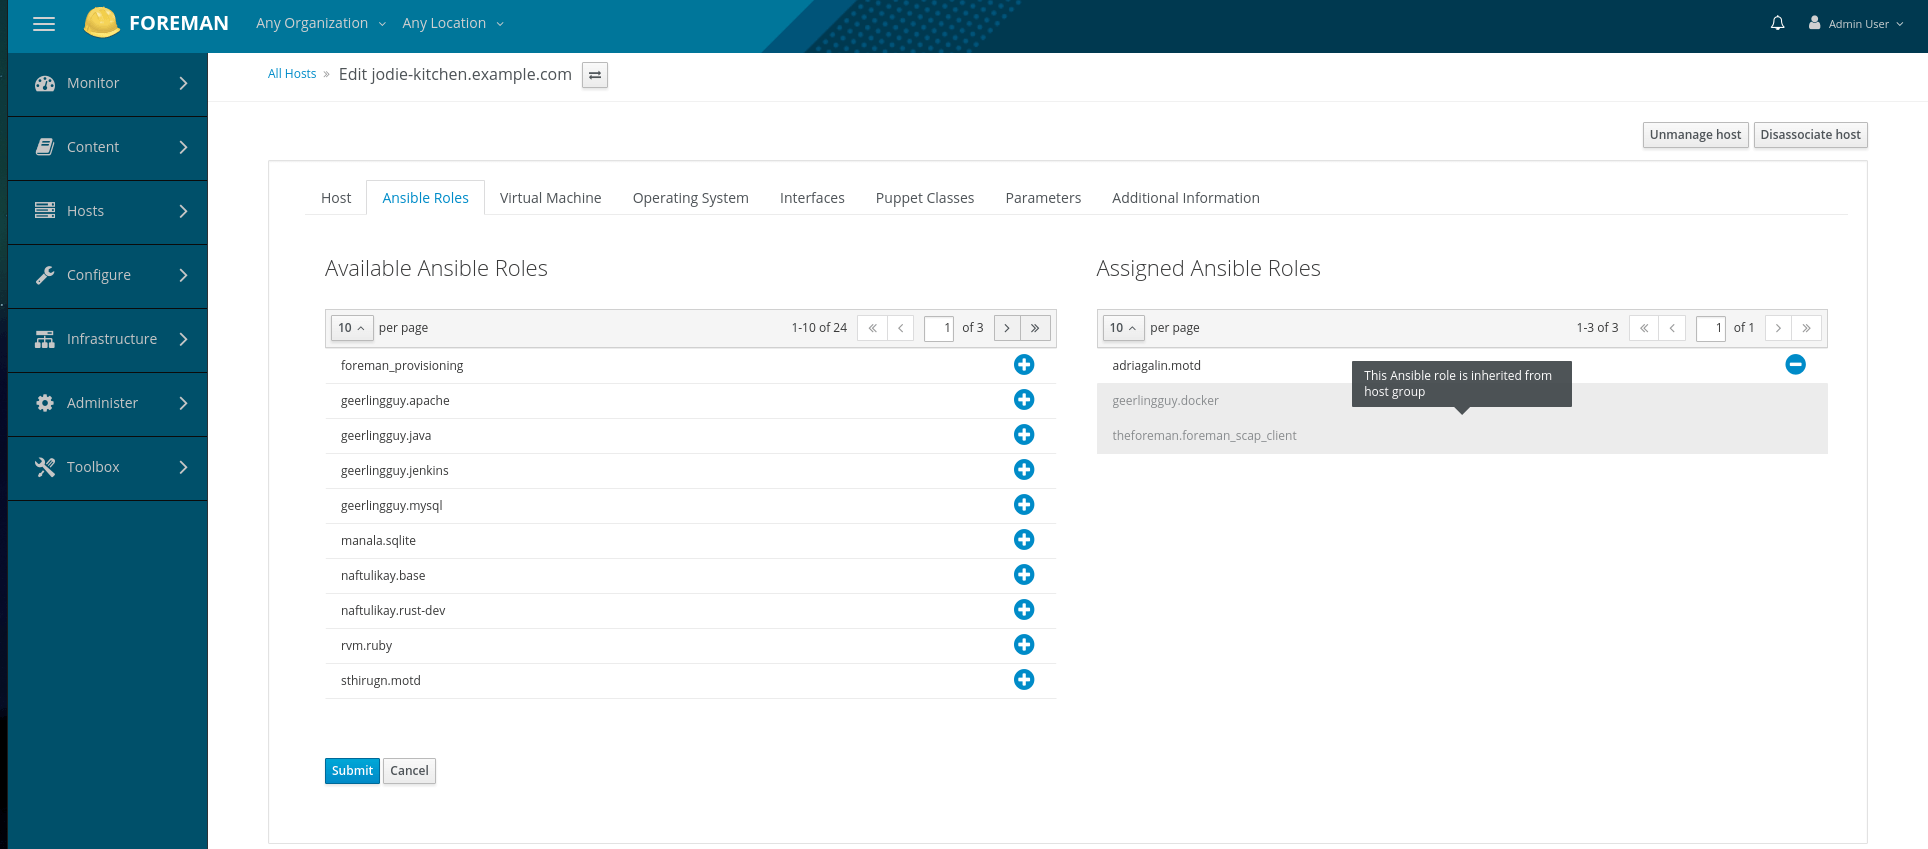Click the adriagalin.motd role name
1928x849 pixels.
click(1156, 366)
